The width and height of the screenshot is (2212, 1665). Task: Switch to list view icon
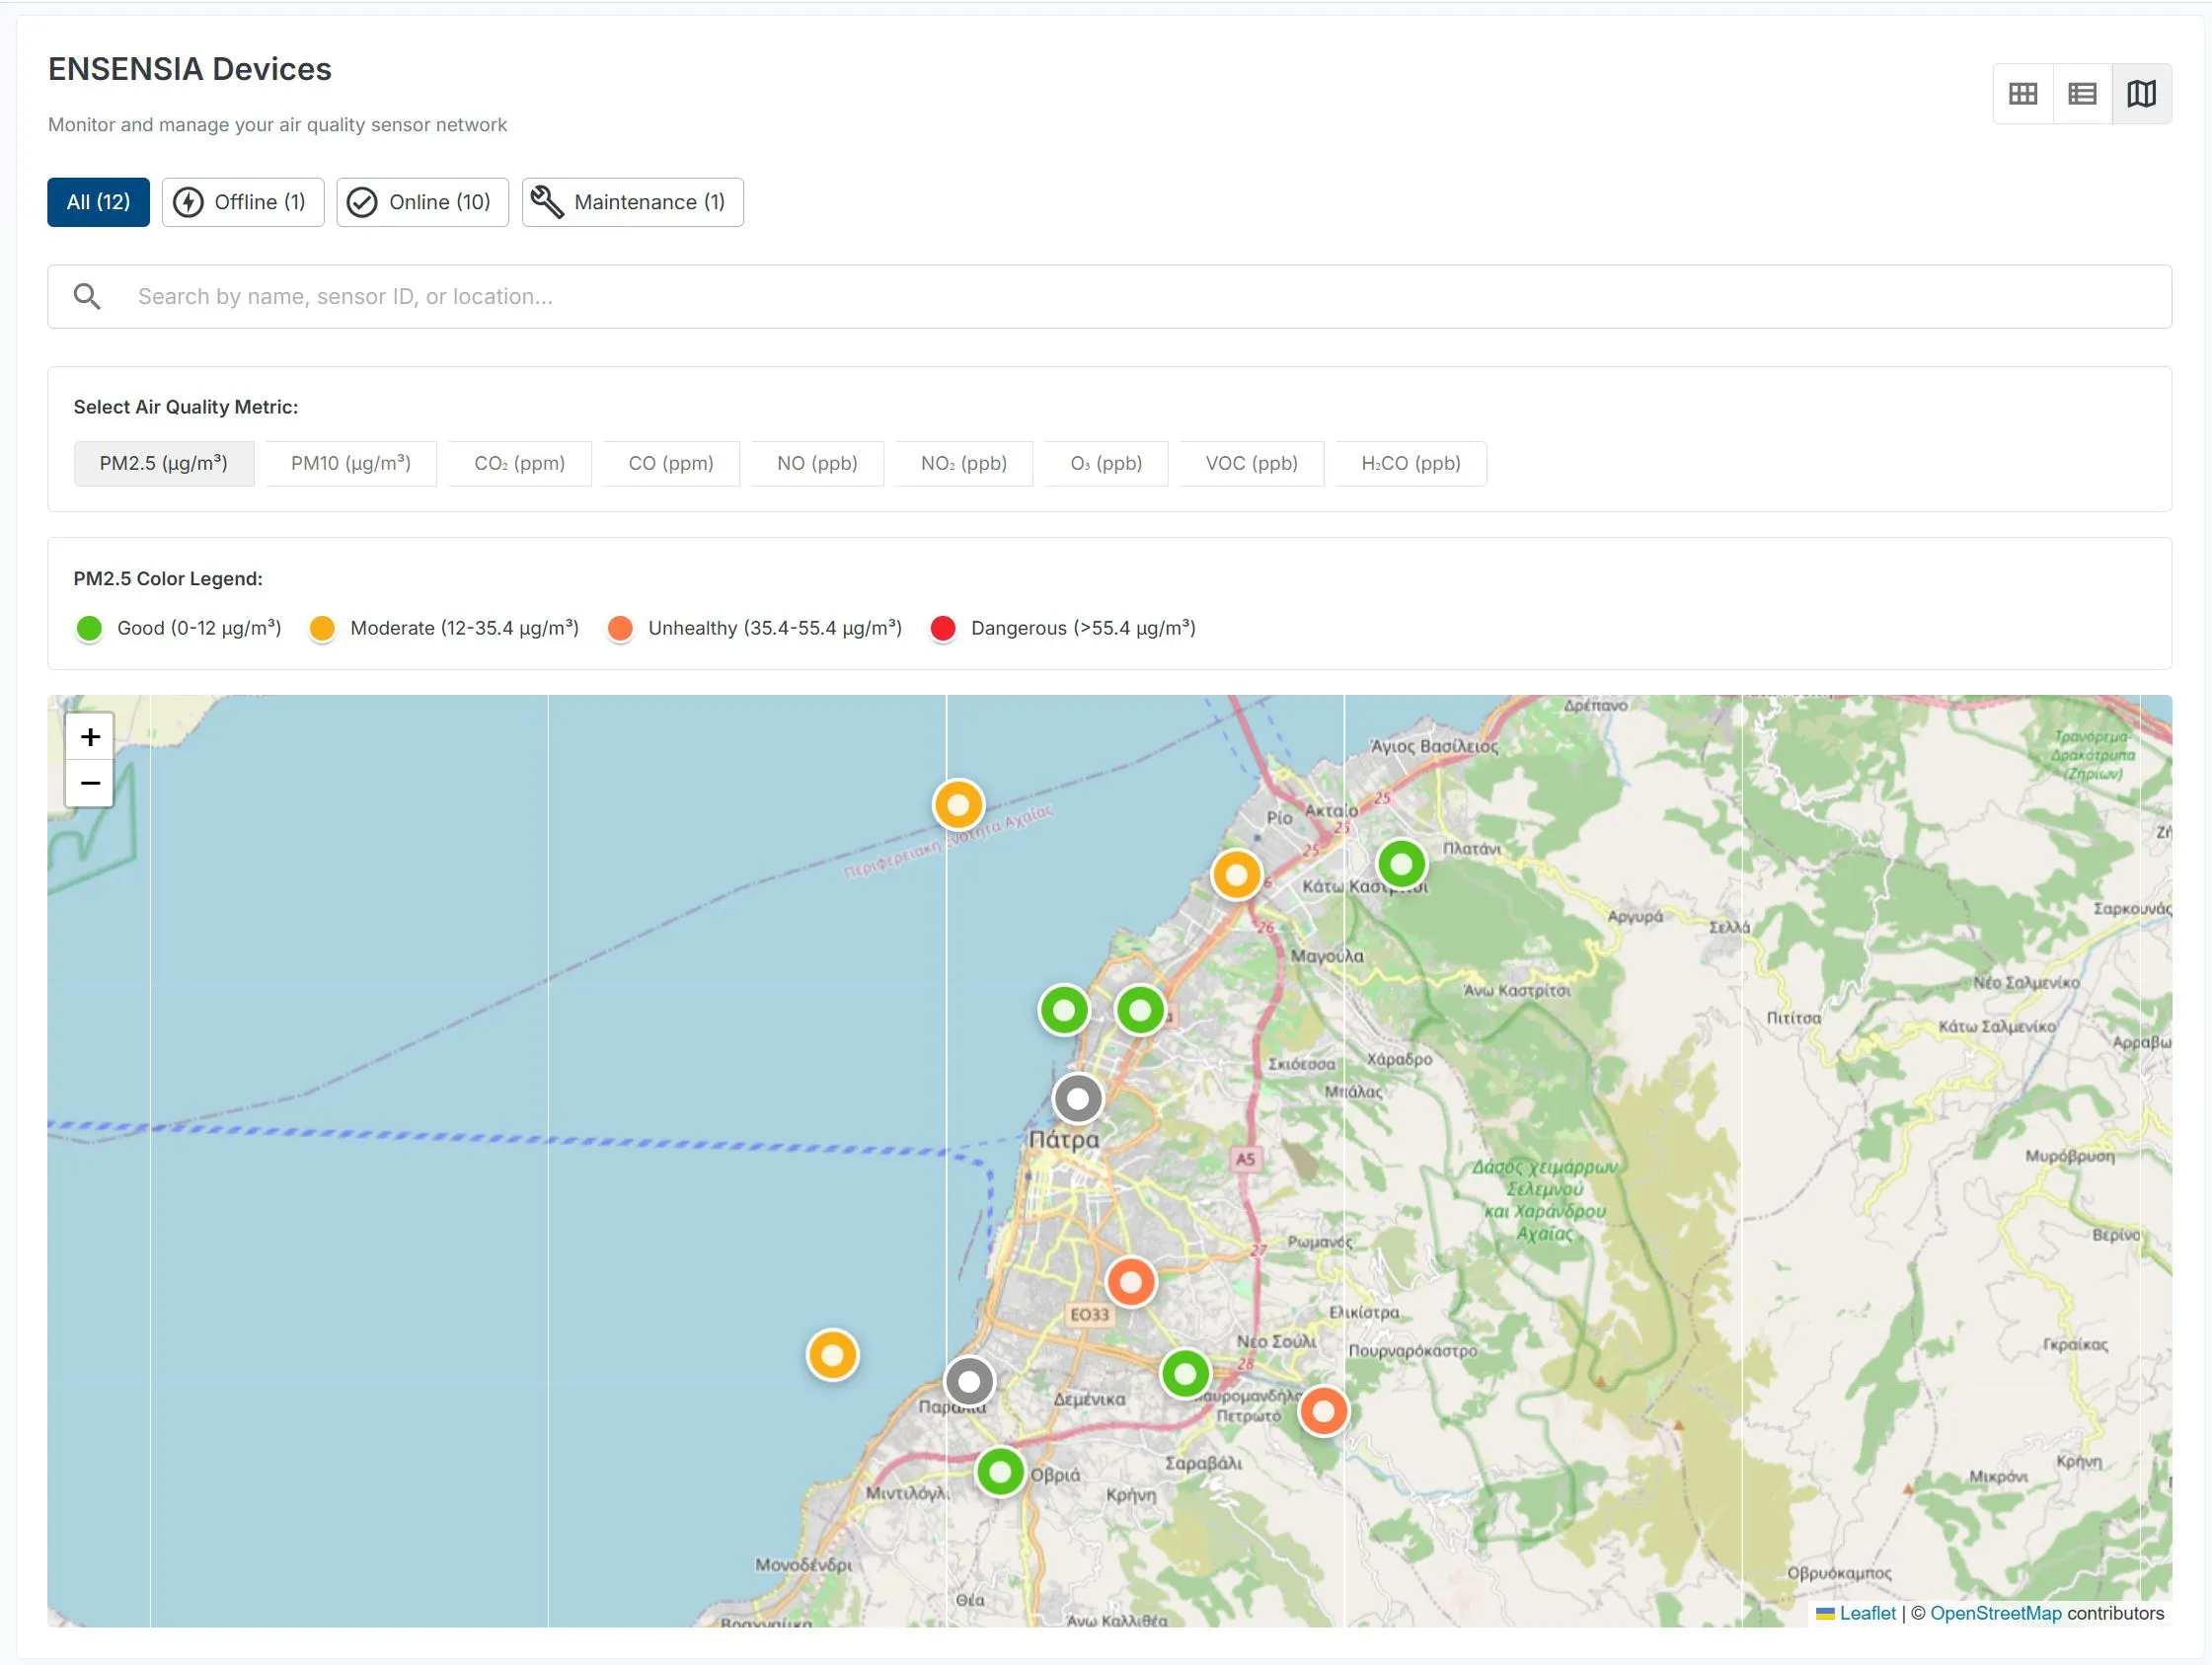click(2082, 94)
